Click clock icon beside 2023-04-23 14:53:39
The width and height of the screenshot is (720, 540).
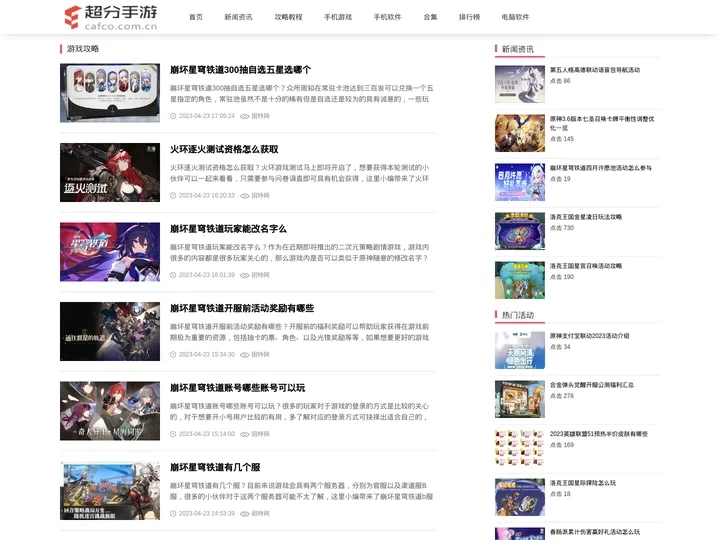[173, 513]
